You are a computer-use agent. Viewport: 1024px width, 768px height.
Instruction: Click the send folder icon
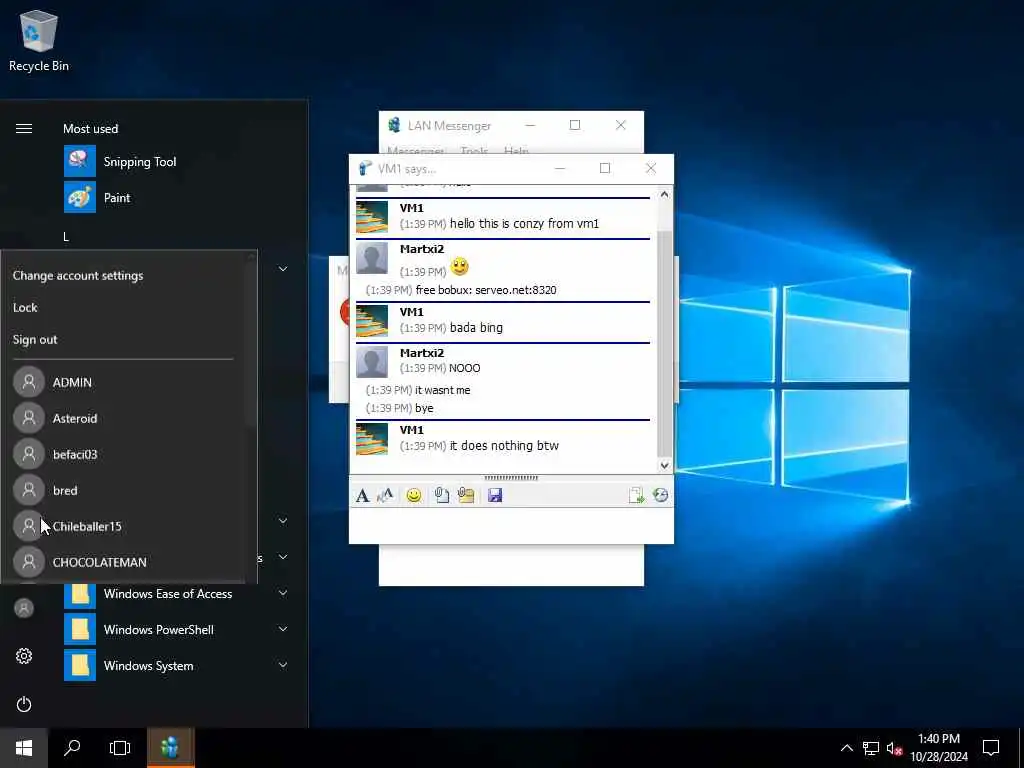[466, 495]
